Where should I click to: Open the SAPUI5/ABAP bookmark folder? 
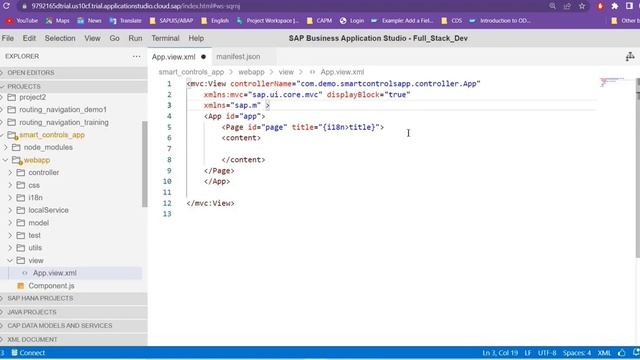pos(171,20)
